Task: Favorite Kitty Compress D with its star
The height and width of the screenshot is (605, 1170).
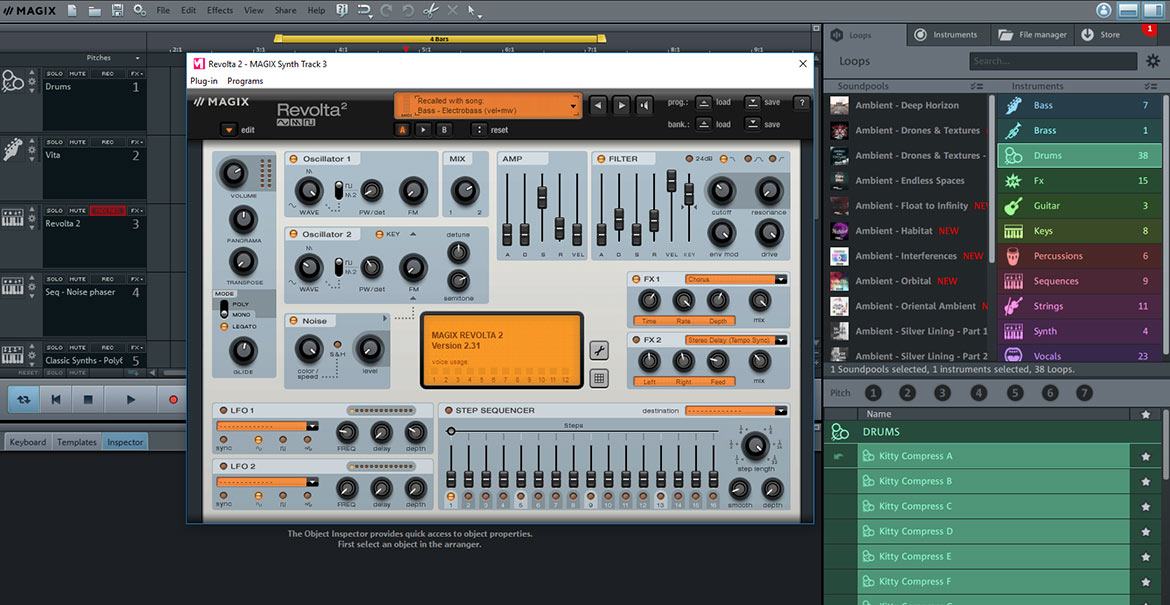Action: (1145, 532)
